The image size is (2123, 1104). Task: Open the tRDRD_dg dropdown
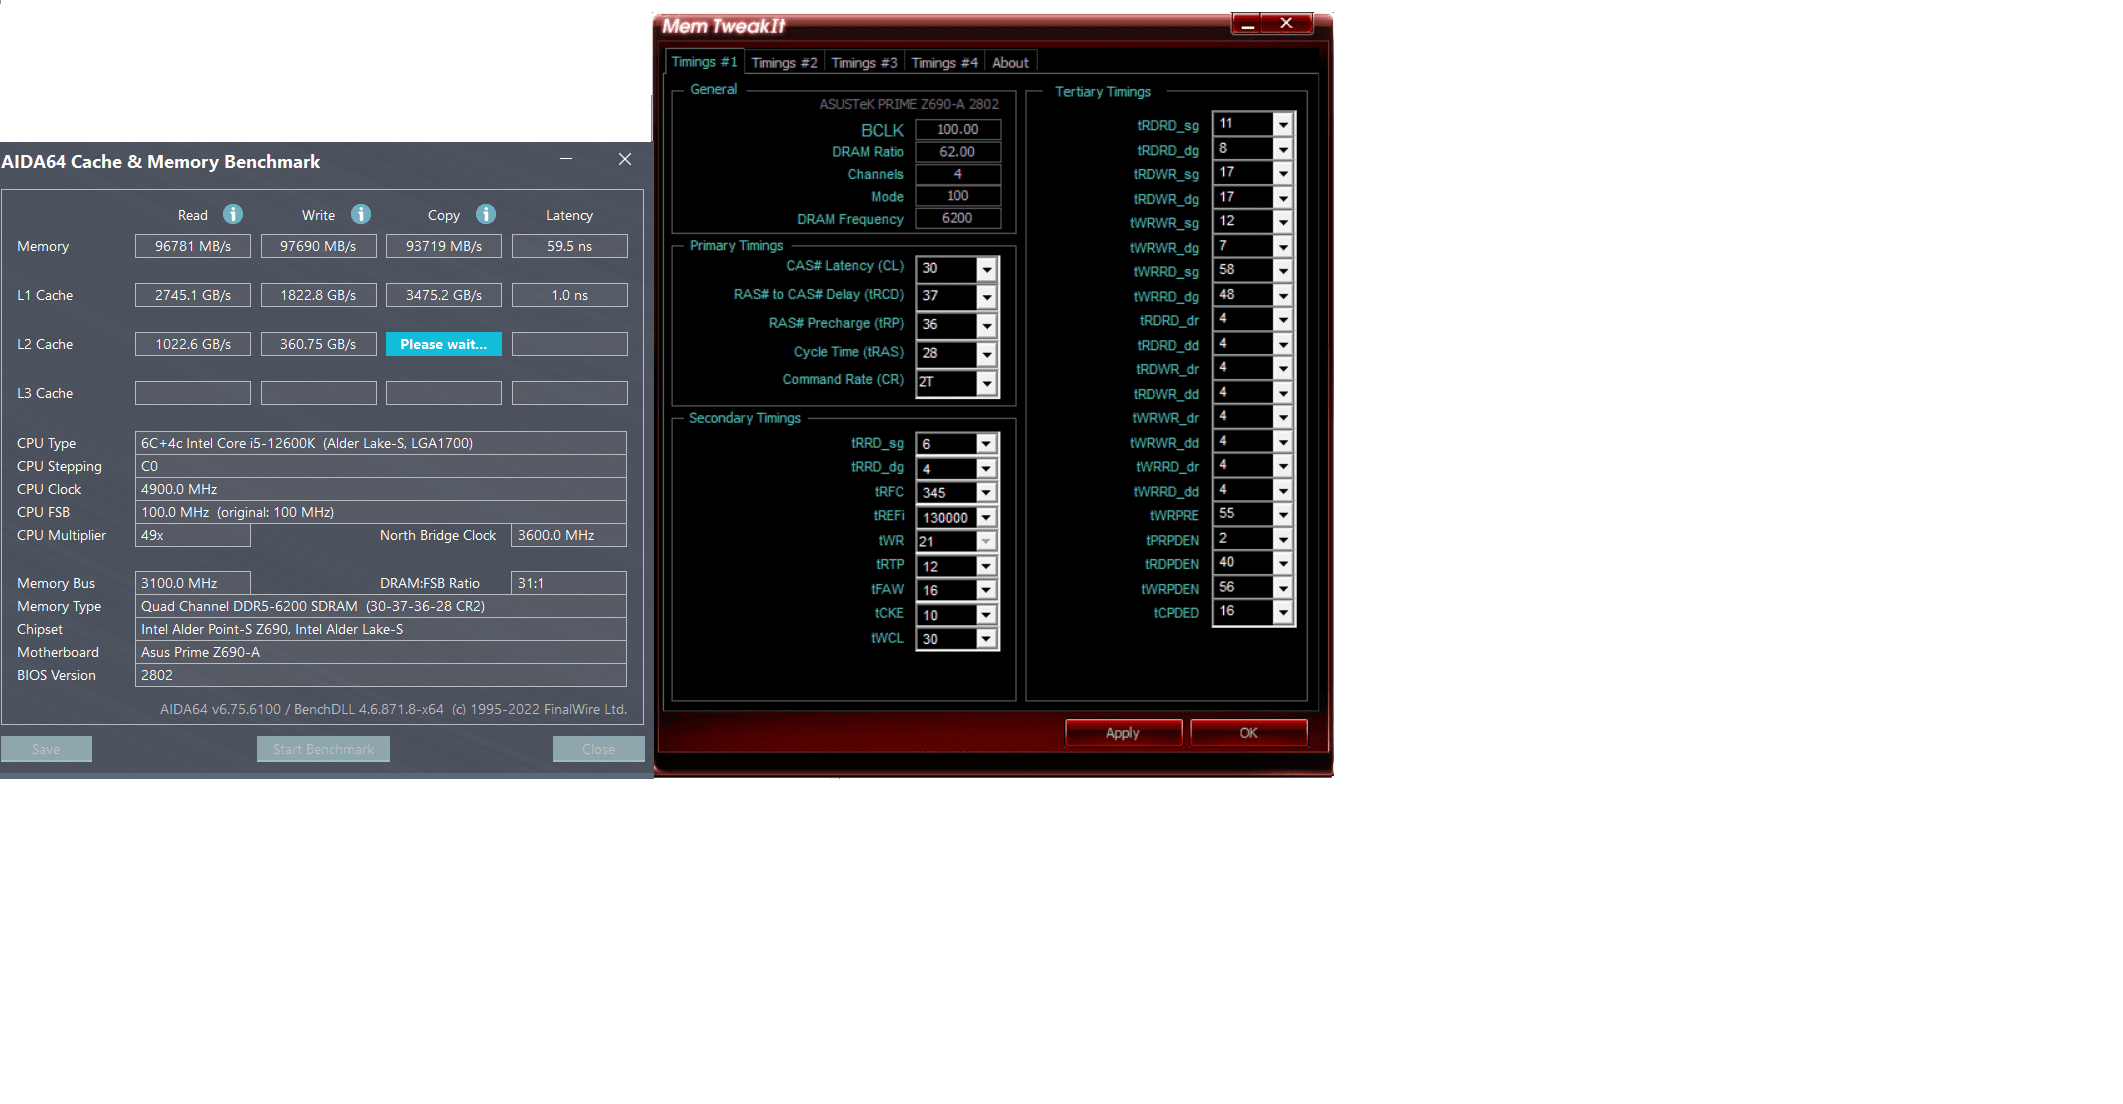tap(1283, 150)
